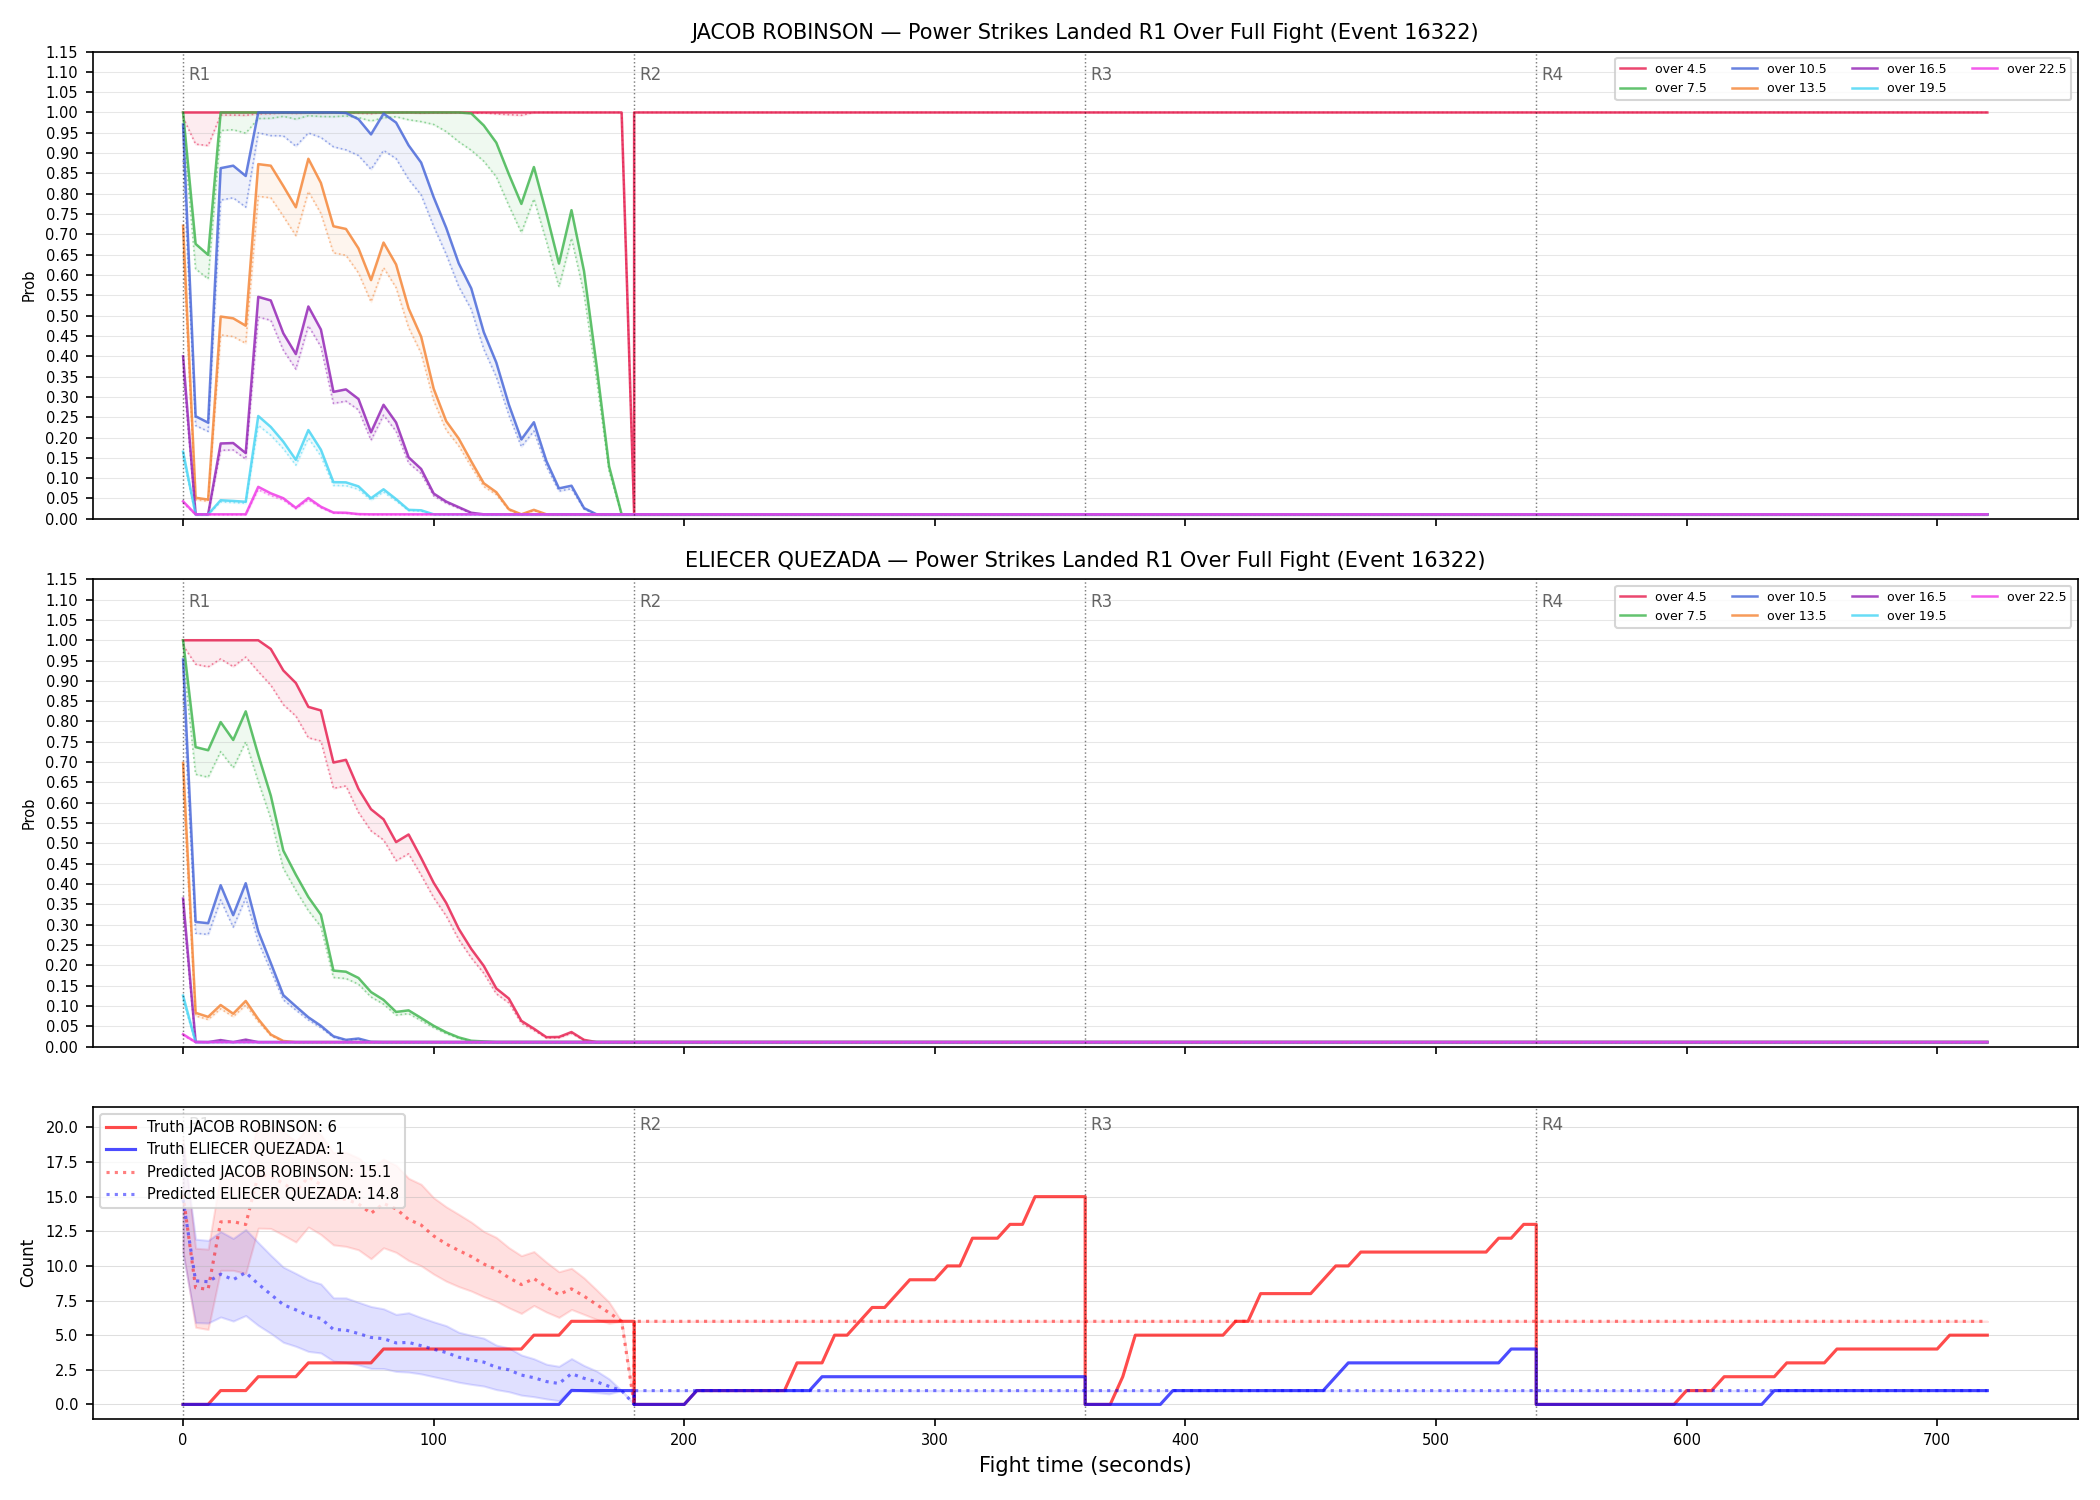Click the x-axis tick label '100'

pyautogui.click(x=433, y=1440)
